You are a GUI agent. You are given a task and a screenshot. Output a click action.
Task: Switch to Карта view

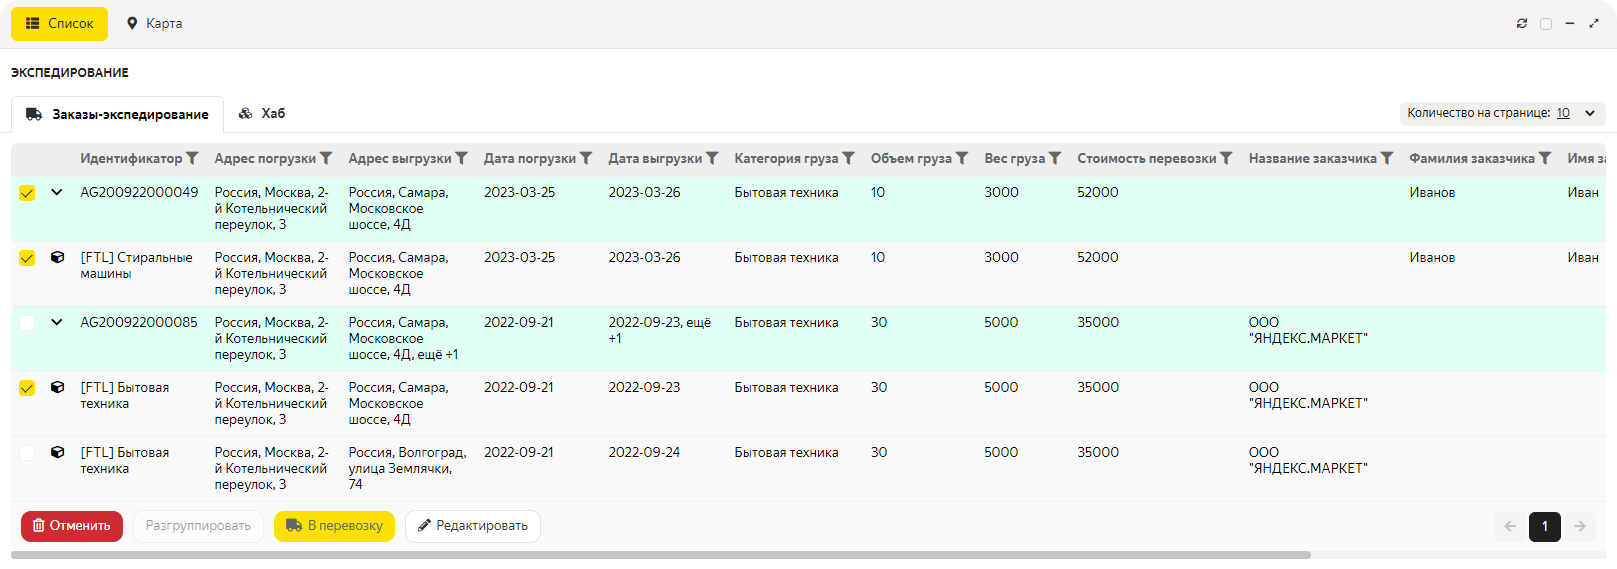pos(154,23)
